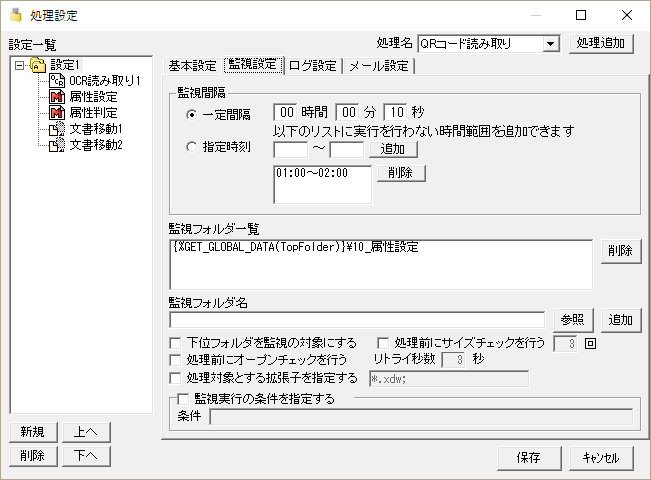This screenshot has height=480, width=651.
Task: Open the 処理名 dropdown arrow
Action: [550, 44]
